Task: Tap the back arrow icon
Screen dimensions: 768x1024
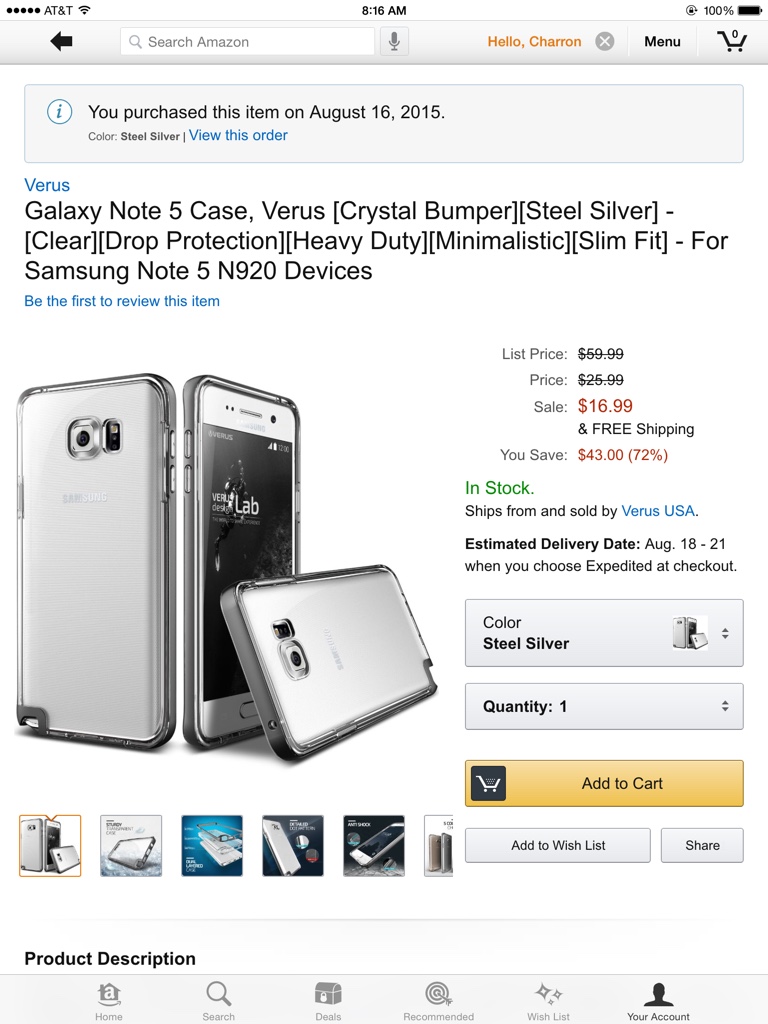Action: tap(61, 41)
